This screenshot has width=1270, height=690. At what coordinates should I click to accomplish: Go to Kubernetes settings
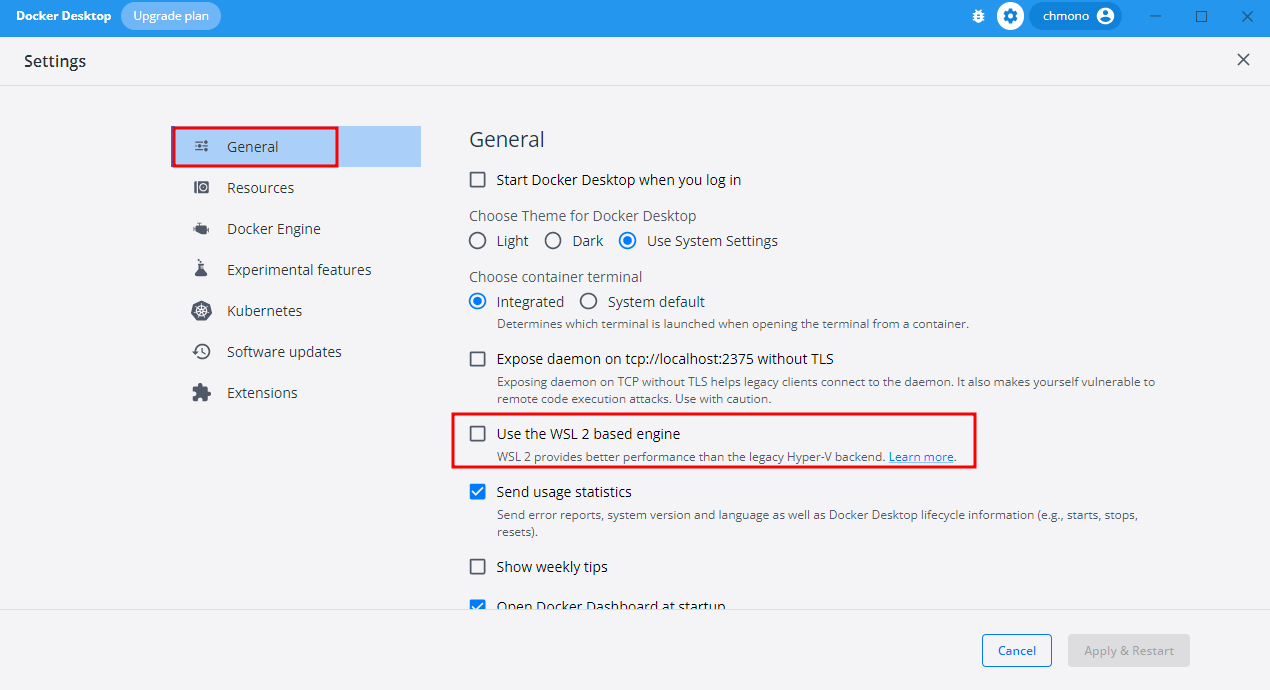[296, 311]
